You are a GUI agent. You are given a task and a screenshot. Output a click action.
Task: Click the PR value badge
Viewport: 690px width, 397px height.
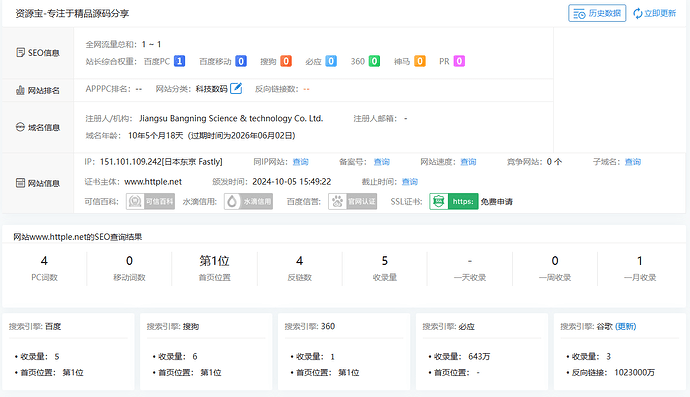point(459,61)
